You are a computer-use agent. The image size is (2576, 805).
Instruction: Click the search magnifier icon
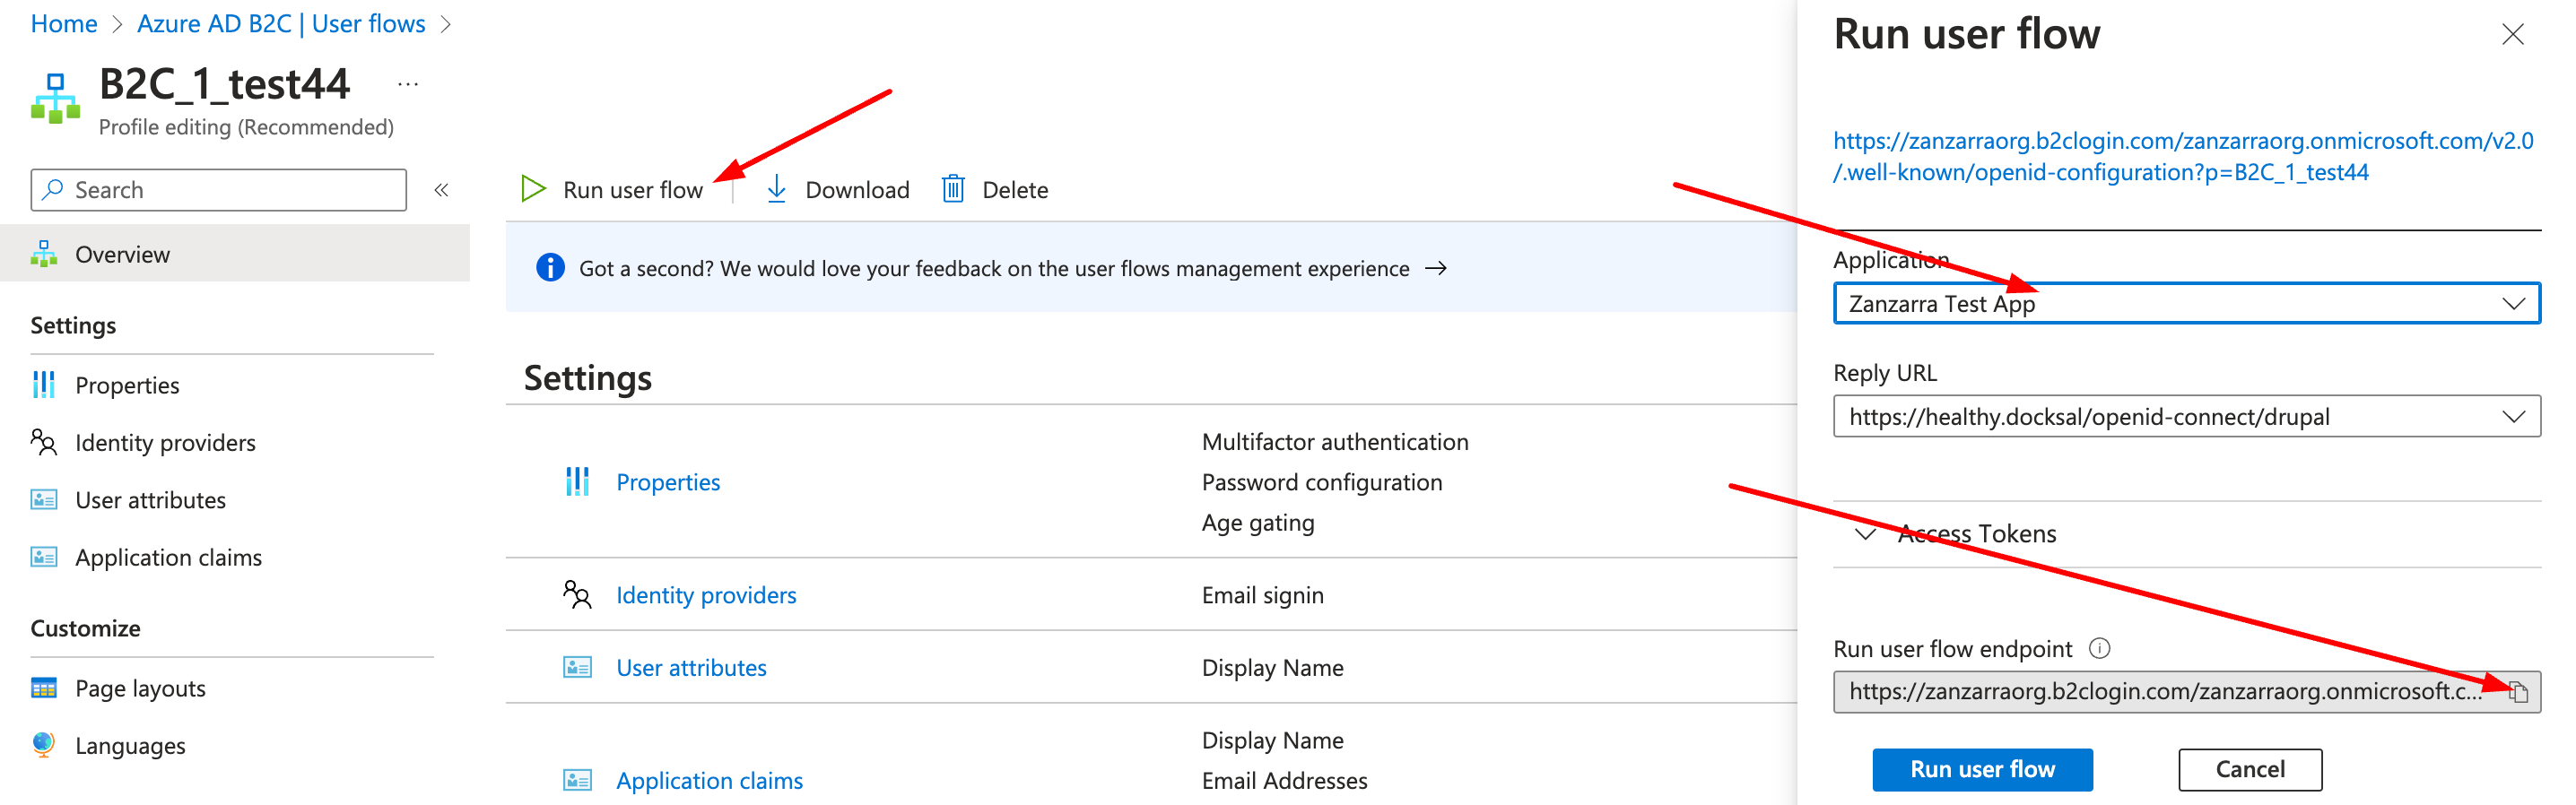click(54, 189)
